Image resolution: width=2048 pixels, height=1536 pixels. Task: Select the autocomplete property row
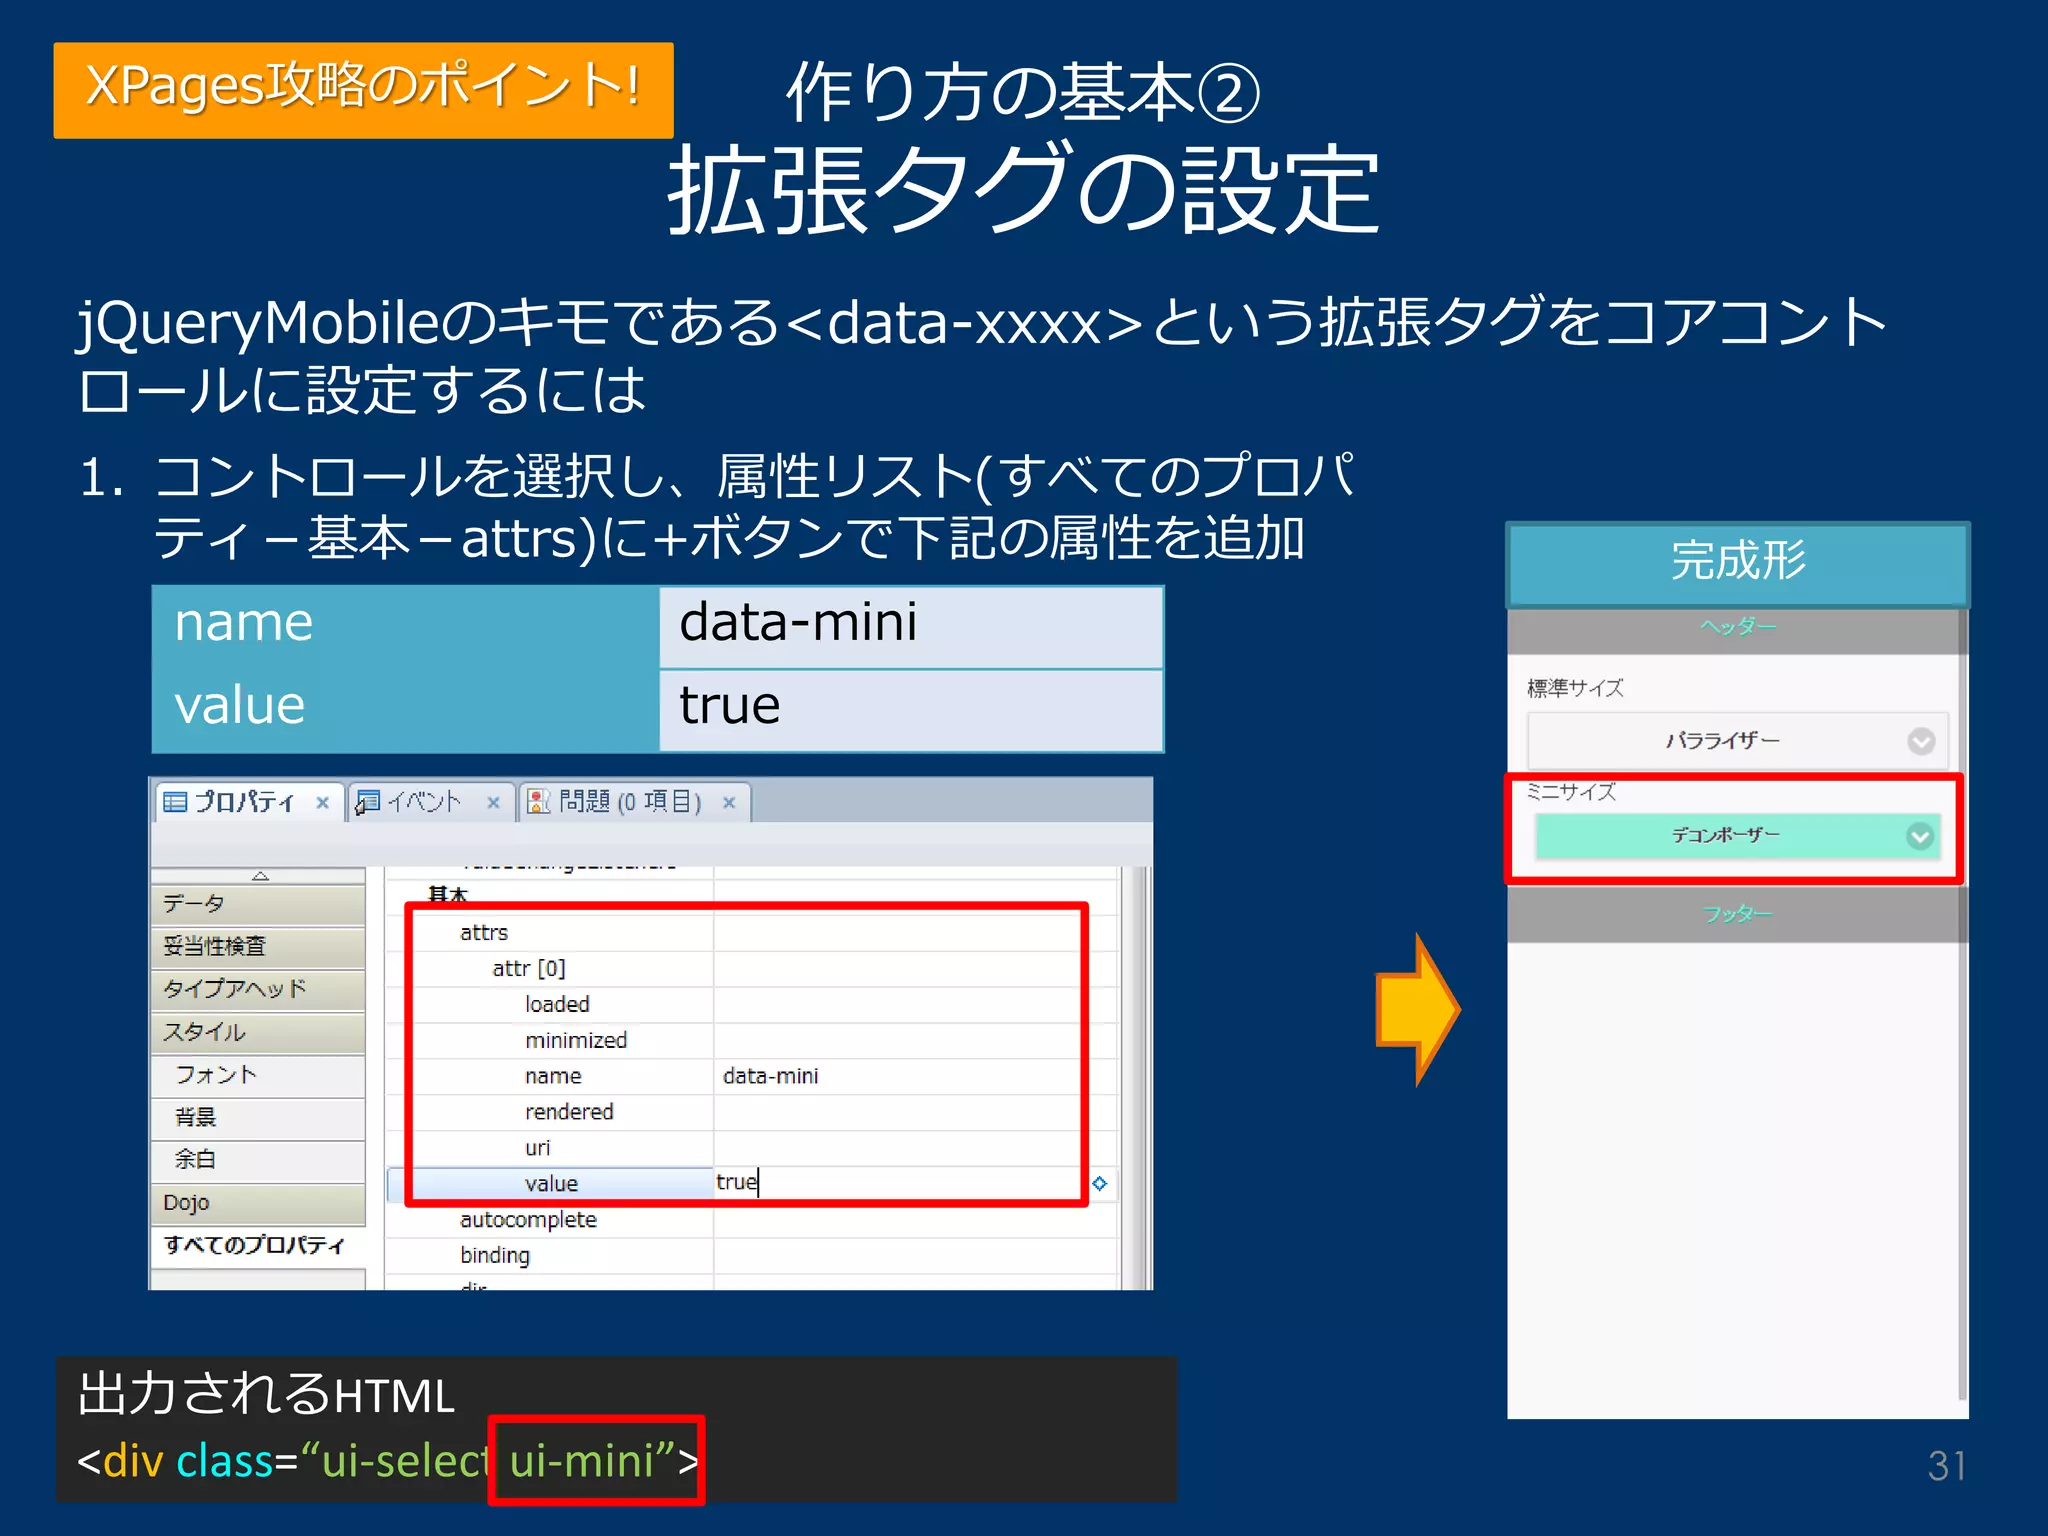pyautogui.click(x=751, y=1221)
